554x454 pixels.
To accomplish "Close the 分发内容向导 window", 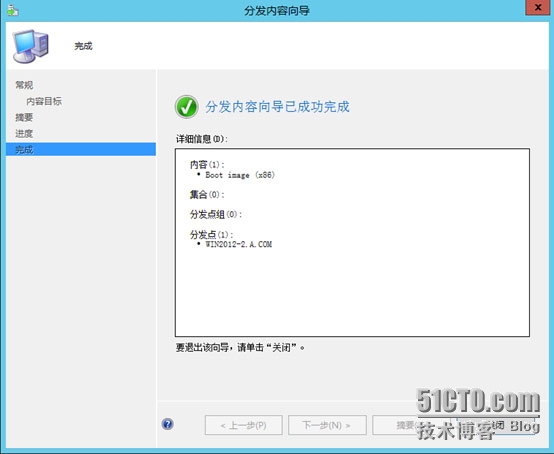I will tap(537, 7).
